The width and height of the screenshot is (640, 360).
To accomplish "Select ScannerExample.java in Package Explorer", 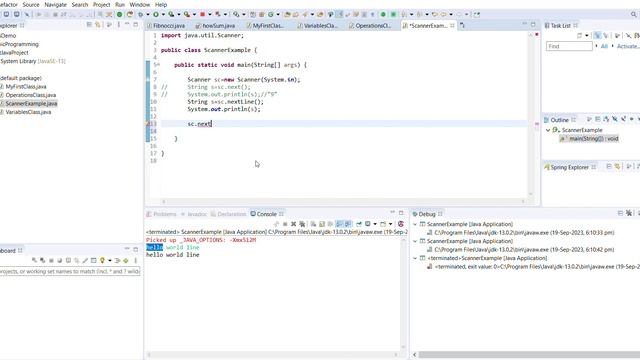I will pyautogui.click(x=31, y=104).
